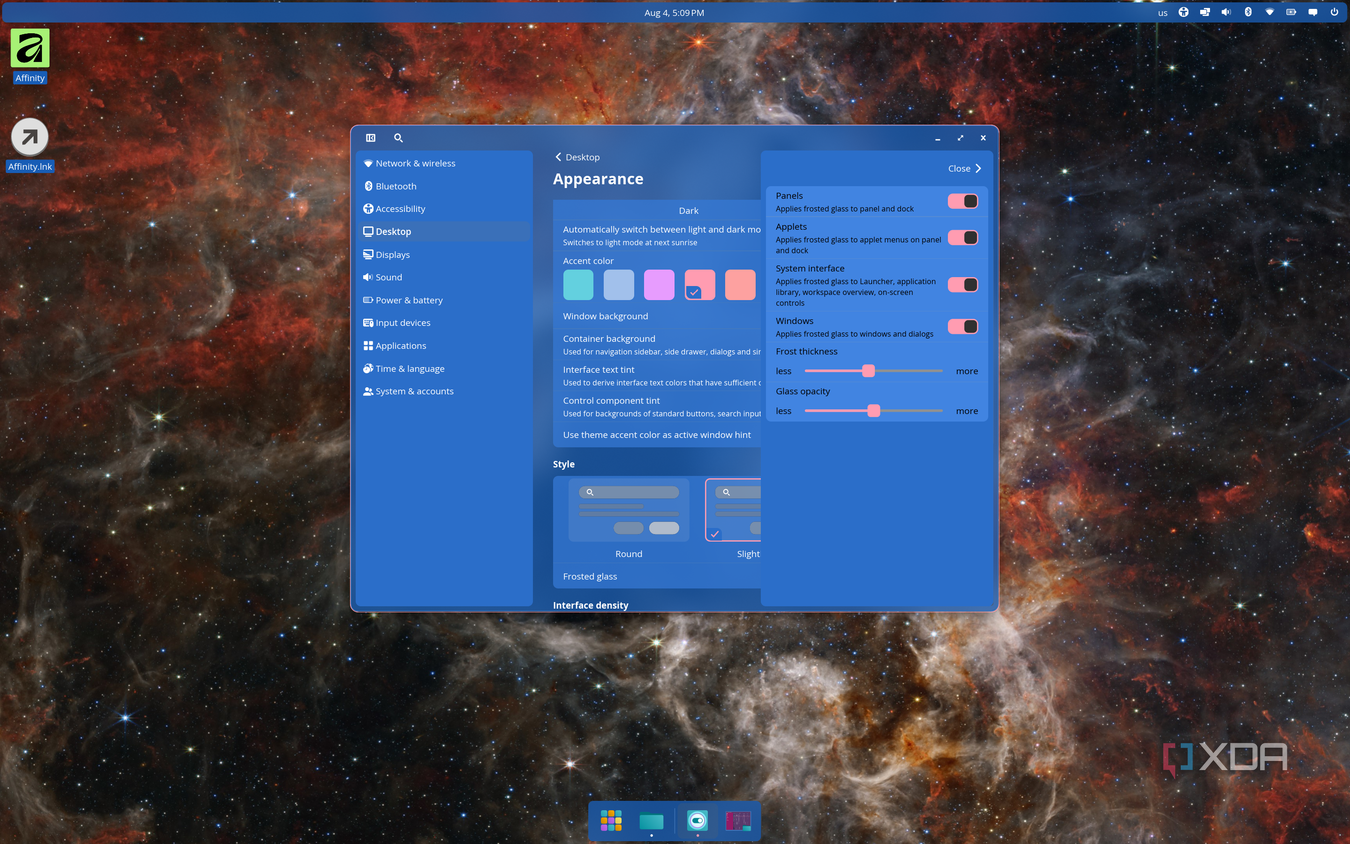Click 'Automatically switch between light and dark' row

coord(657,235)
